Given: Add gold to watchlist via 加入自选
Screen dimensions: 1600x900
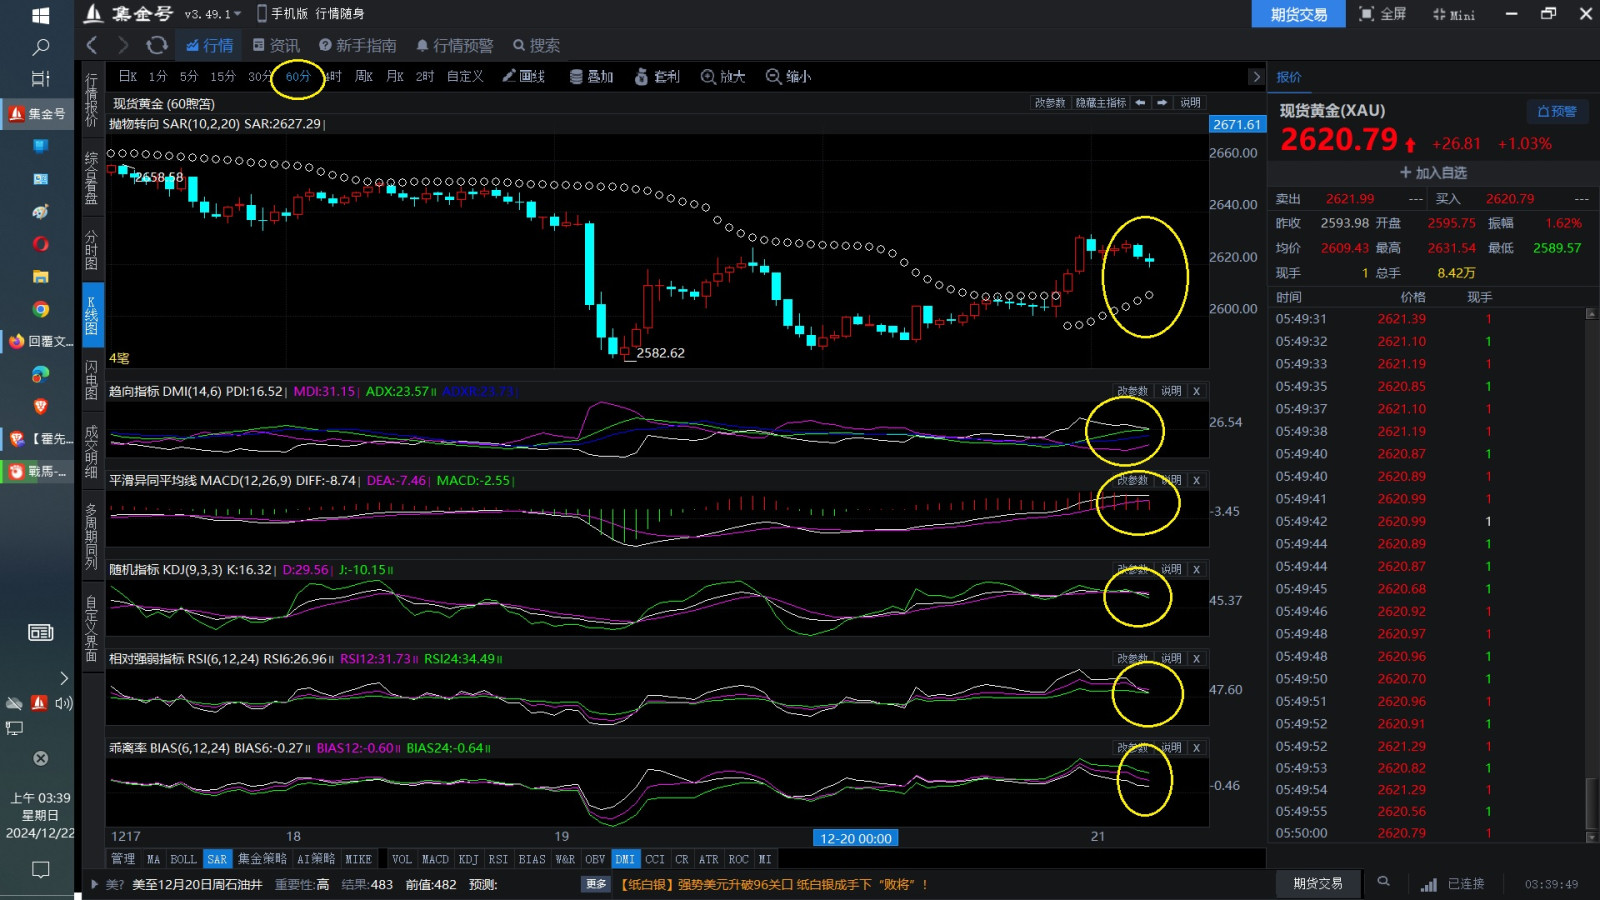Looking at the screenshot, I should [x=1433, y=172].
